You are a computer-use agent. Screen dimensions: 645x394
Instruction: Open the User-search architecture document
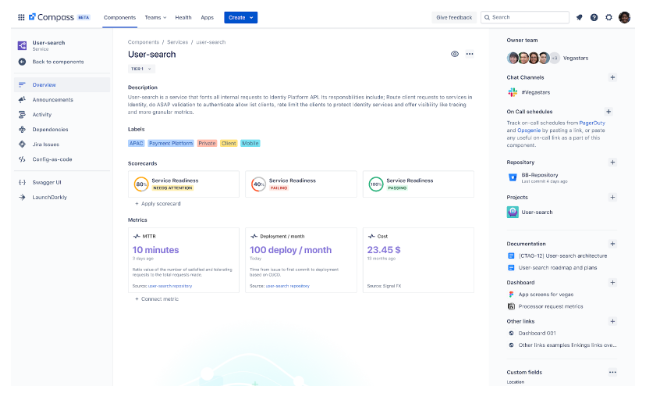(x=557, y=256)
